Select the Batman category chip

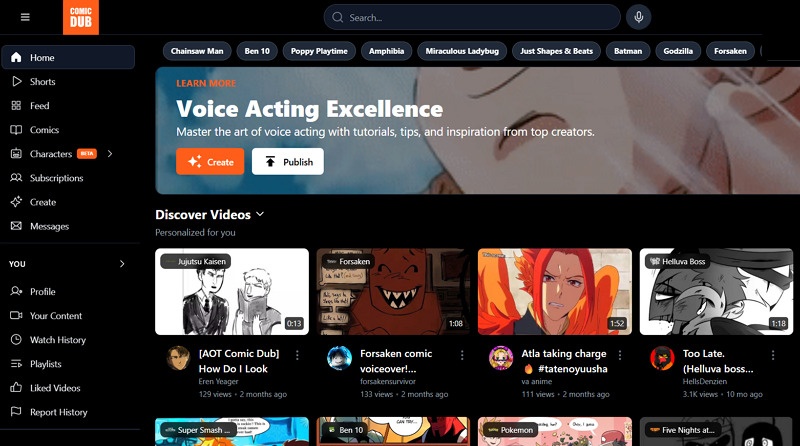[628, 51]
